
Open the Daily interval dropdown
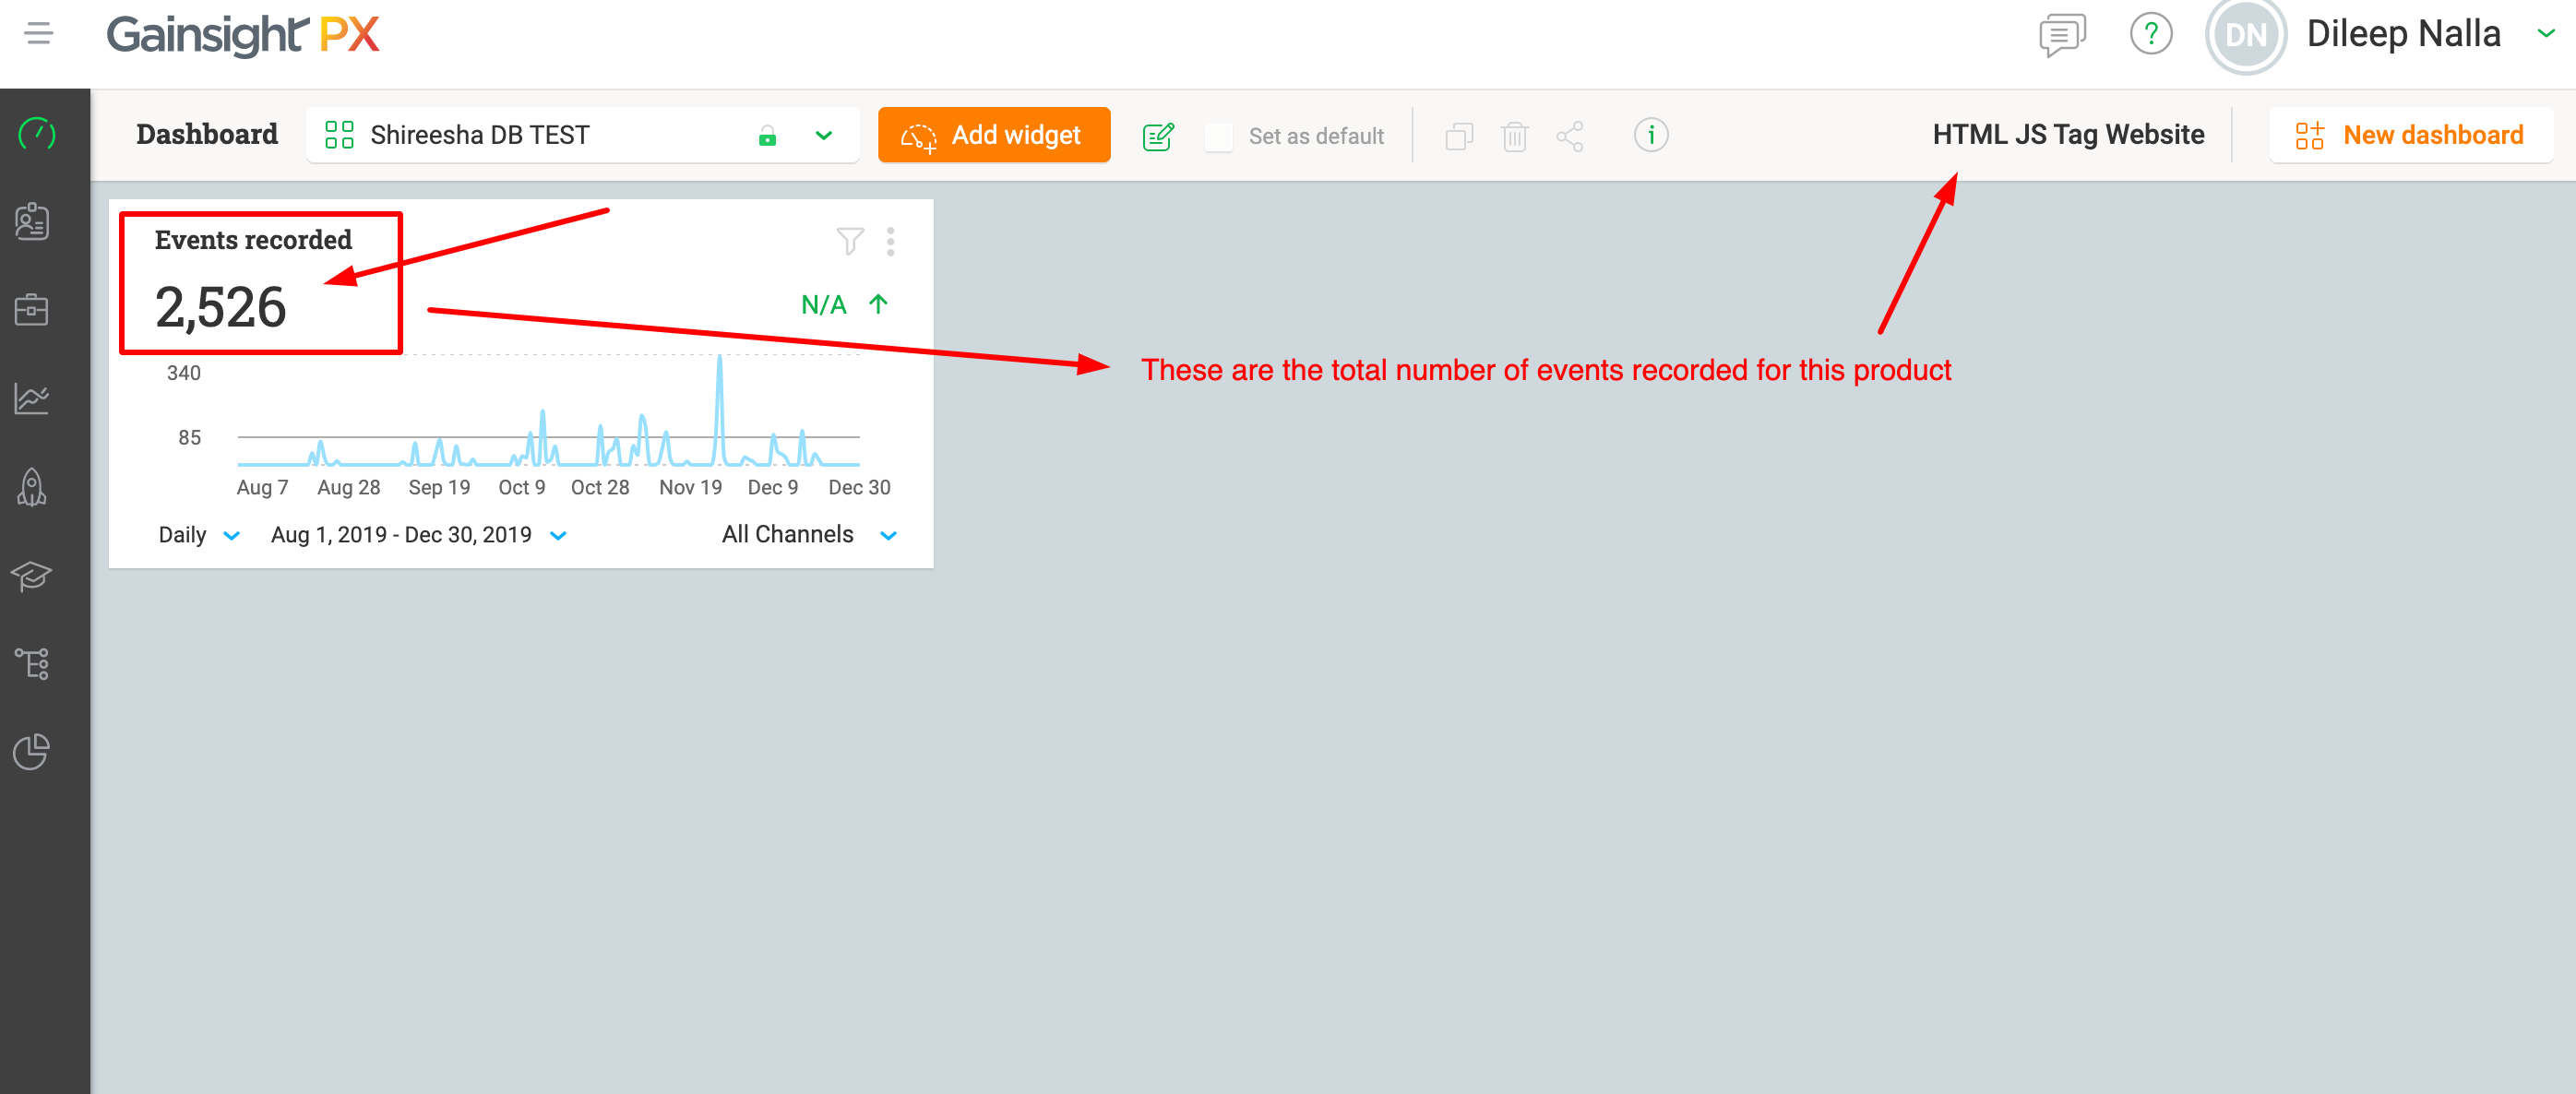[x=199, y=535]
